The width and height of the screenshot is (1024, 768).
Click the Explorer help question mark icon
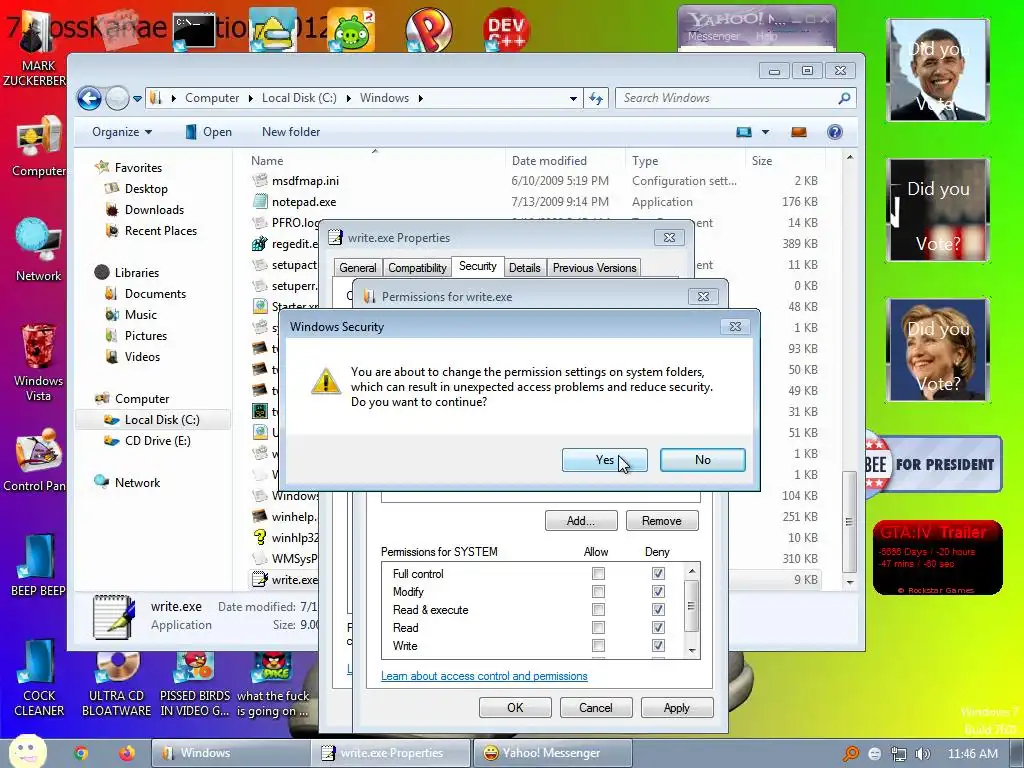coord(835,132)
